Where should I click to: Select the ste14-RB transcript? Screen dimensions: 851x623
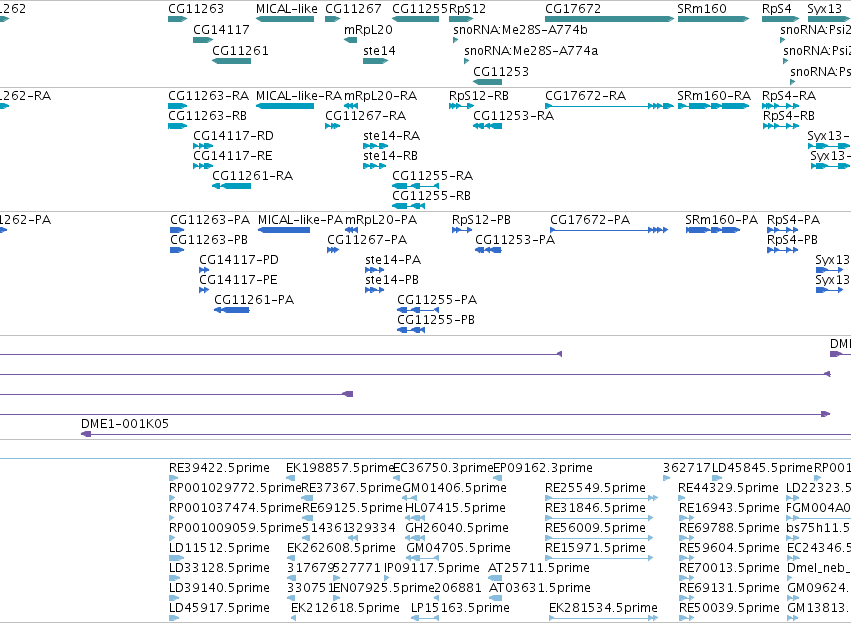[374, 166]
